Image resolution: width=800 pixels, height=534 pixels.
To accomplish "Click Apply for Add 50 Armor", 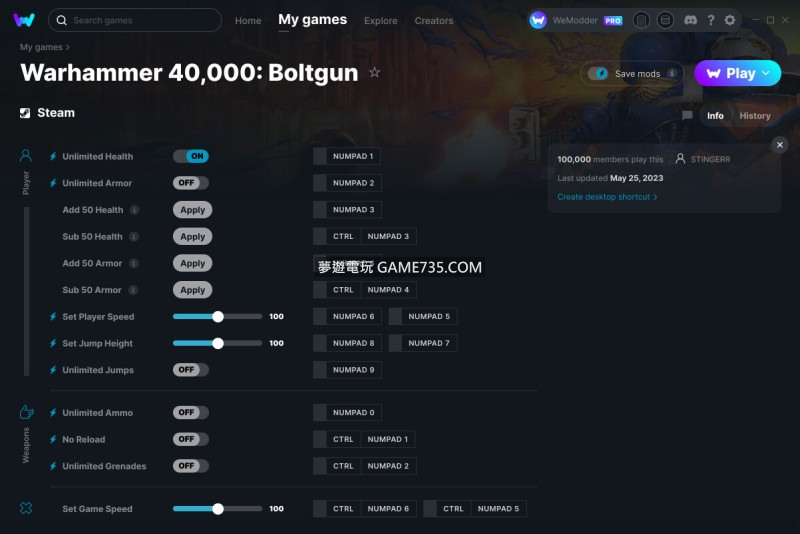I will (192, 263).
